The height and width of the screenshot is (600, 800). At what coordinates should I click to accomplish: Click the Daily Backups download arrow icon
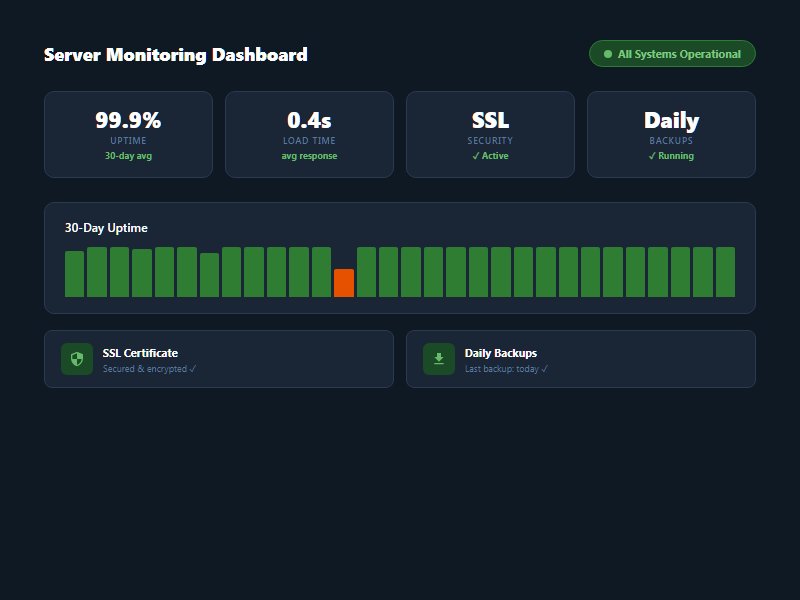[x=438, y=359]
